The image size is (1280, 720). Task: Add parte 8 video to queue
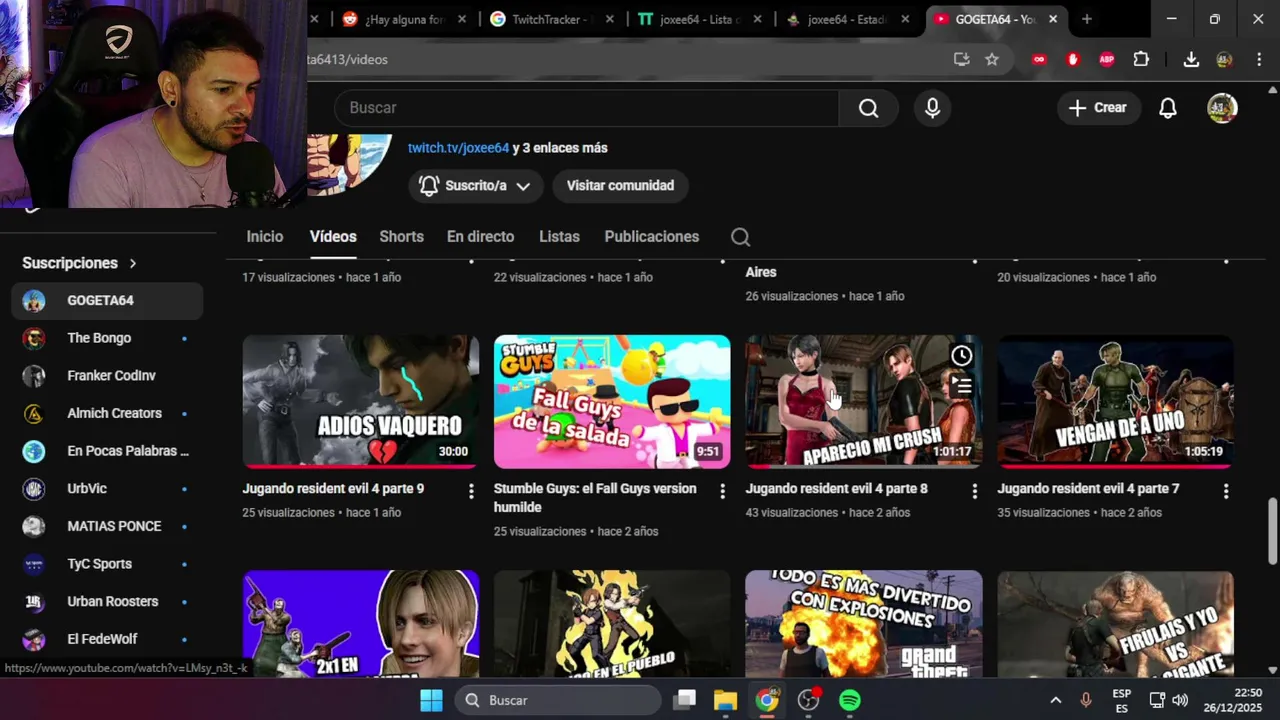(x=961, y=386)
